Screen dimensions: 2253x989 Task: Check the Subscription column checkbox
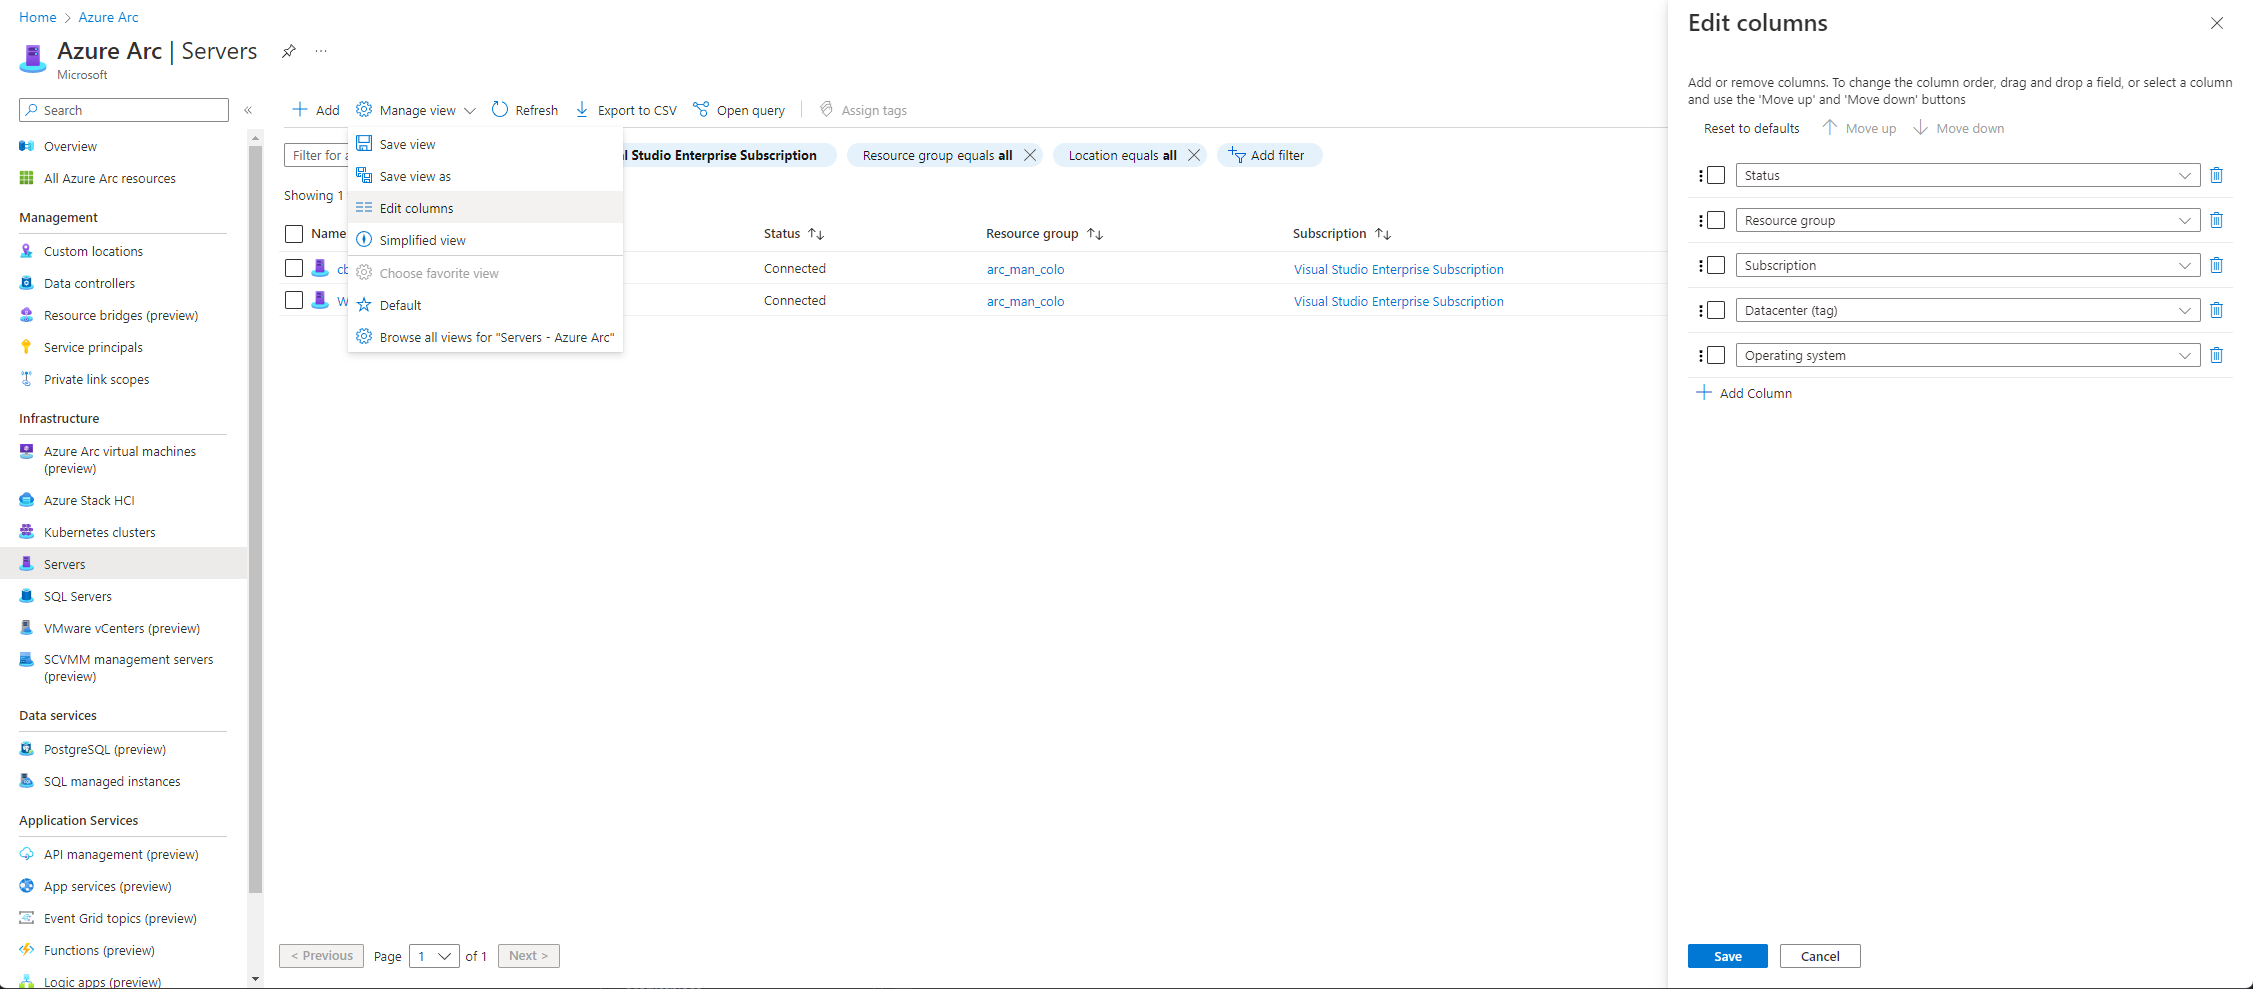pos(1716,265)
